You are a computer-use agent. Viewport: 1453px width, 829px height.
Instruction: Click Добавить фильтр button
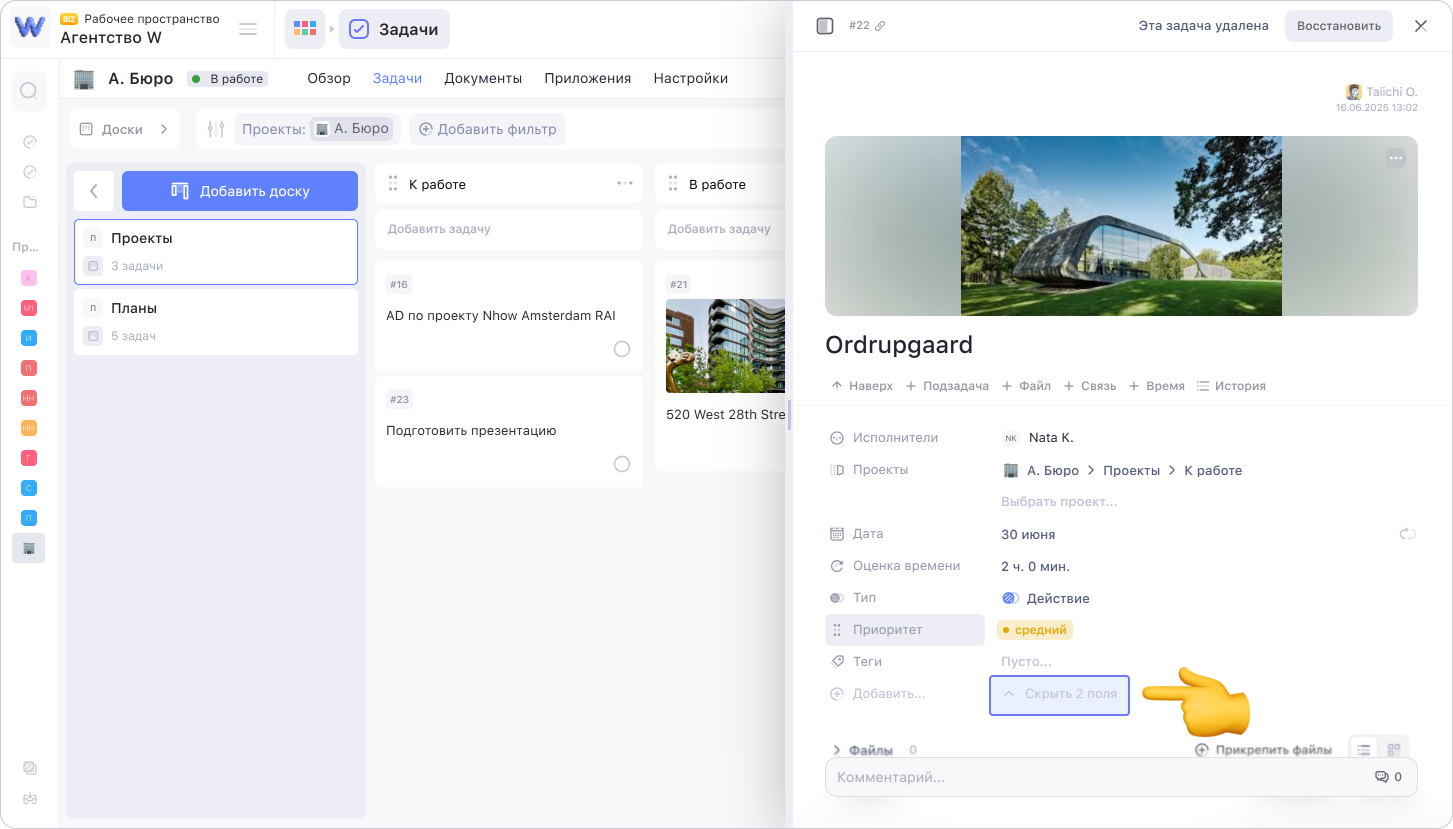click(x=488, y=129)
